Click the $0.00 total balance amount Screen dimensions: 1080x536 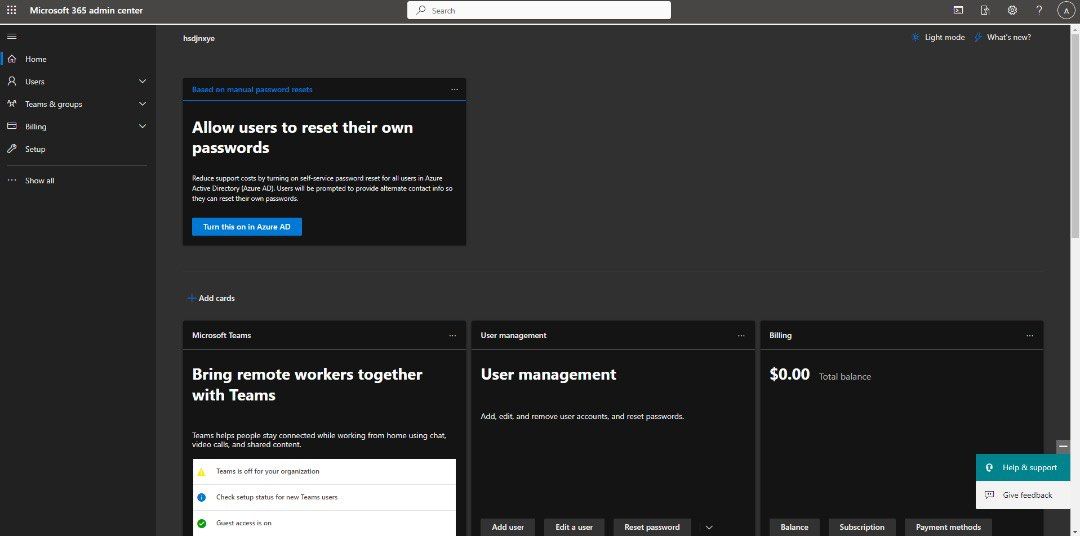[x=789, y=375]
